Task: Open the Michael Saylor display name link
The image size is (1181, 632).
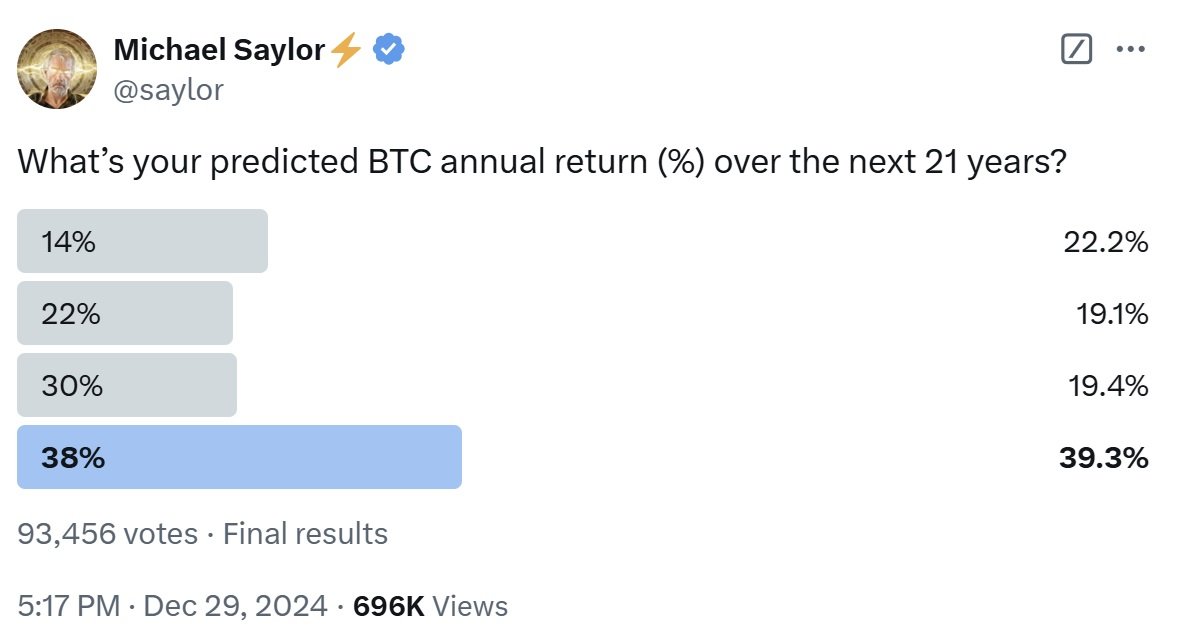Action: pyautogui.click(x=220, y=49)
